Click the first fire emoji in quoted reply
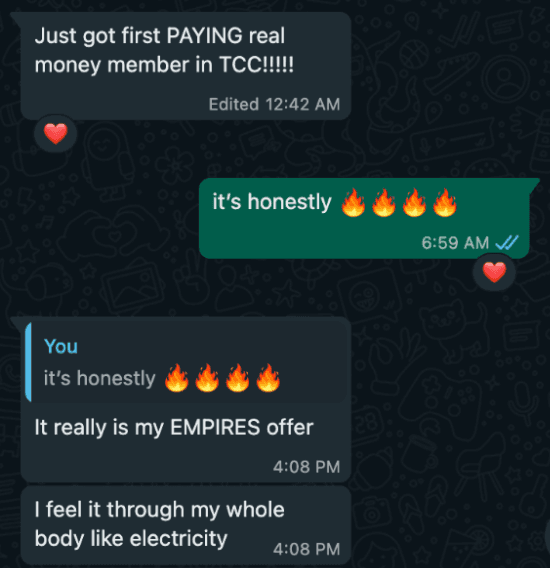The width and height of the screenshot is (550, 568). (x=177, y=378)
